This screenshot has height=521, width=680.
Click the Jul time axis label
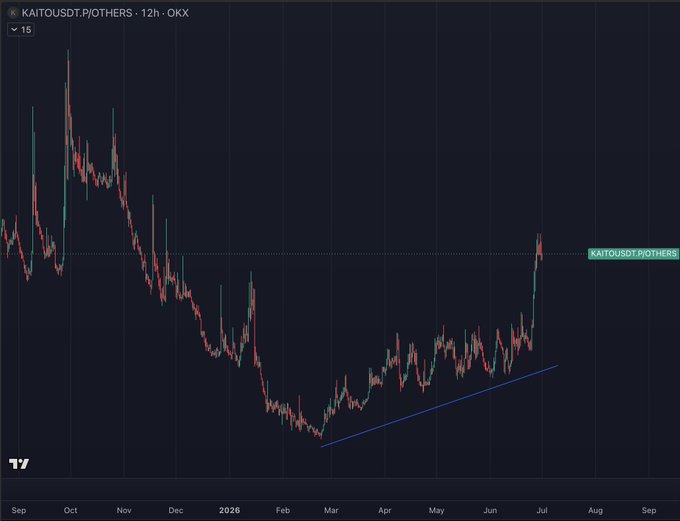[542, 510]
